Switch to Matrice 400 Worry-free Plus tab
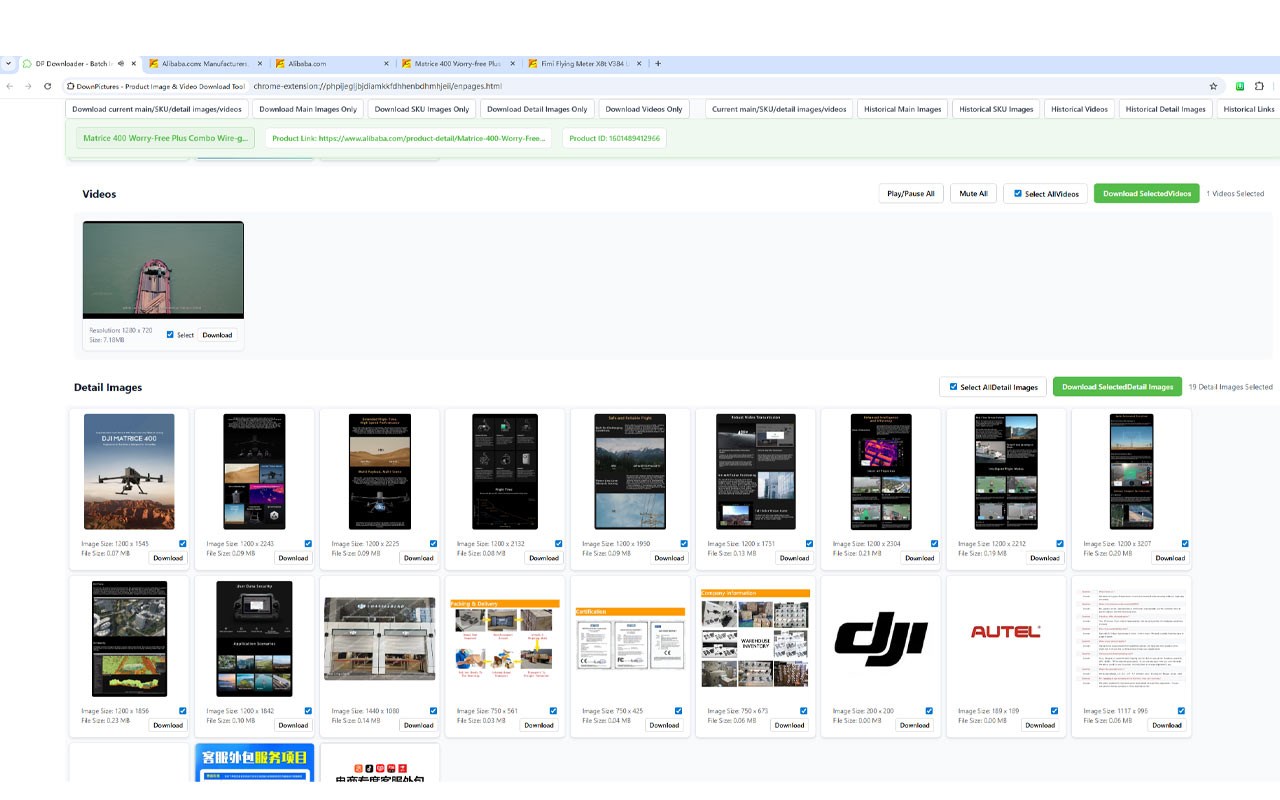1280x800 pixels. coord(458,63)
